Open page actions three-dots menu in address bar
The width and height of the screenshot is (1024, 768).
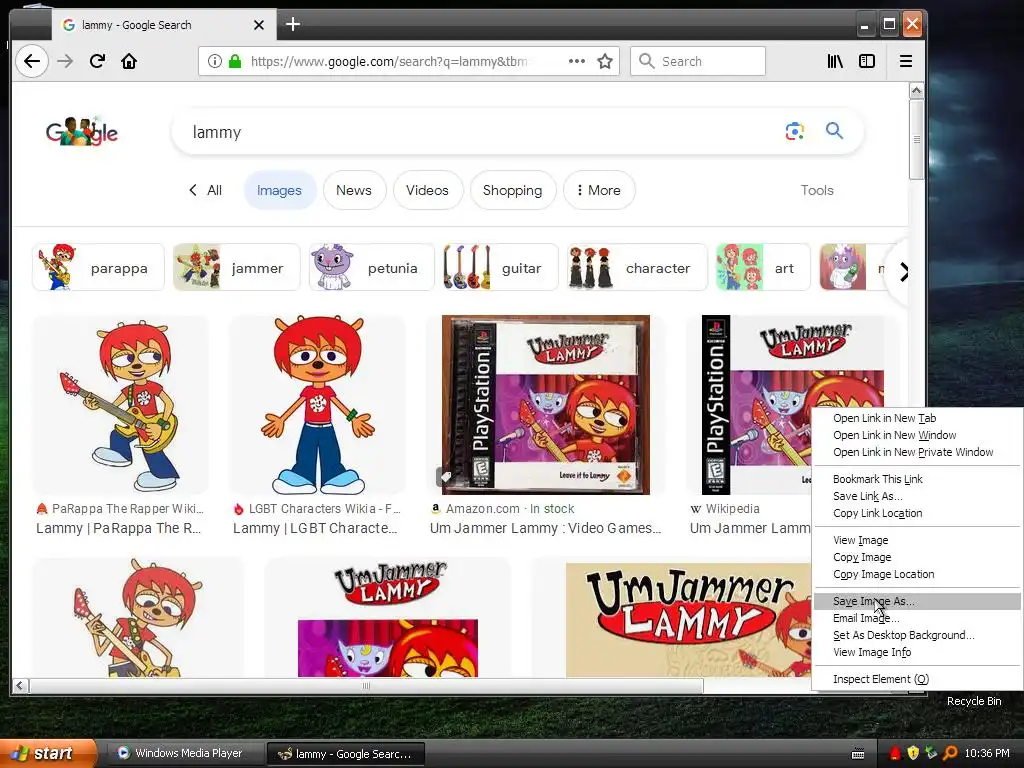point(577,61)
